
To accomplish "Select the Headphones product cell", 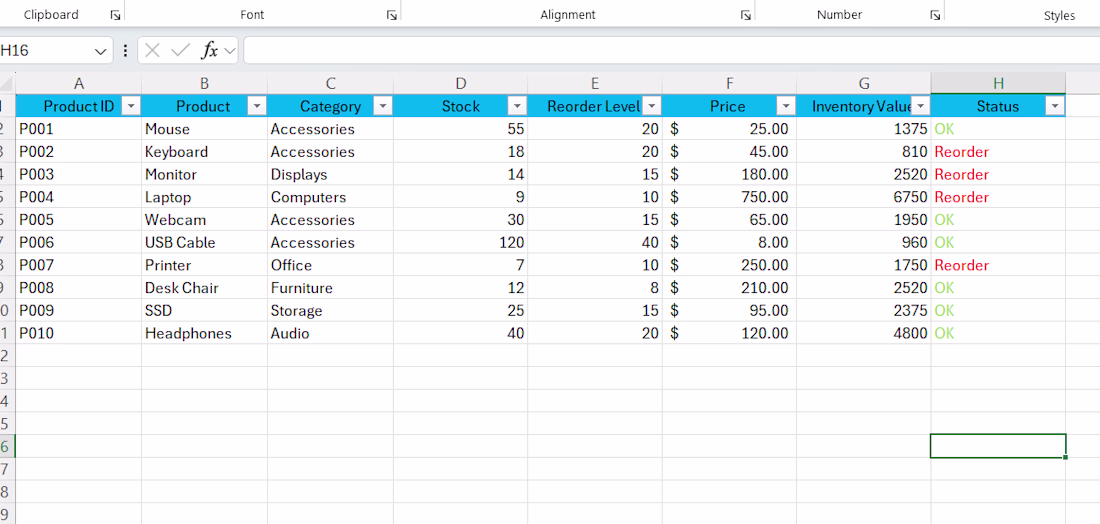I will (x=204, y=333).
